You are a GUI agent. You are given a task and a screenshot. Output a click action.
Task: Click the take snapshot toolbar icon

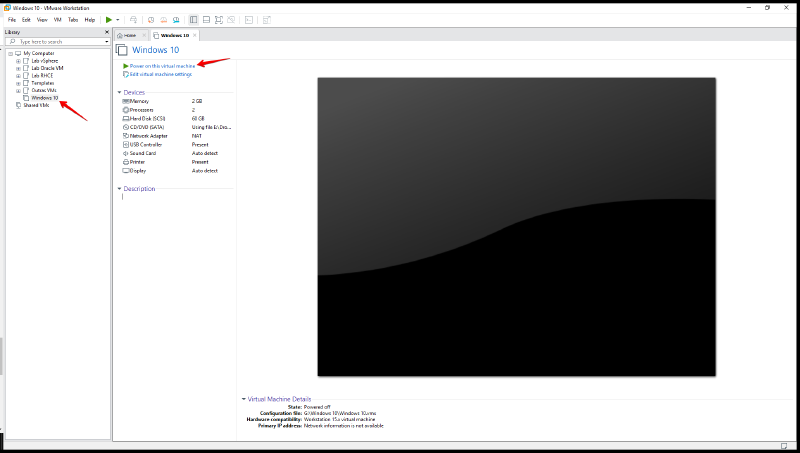[x=150, y=20]
